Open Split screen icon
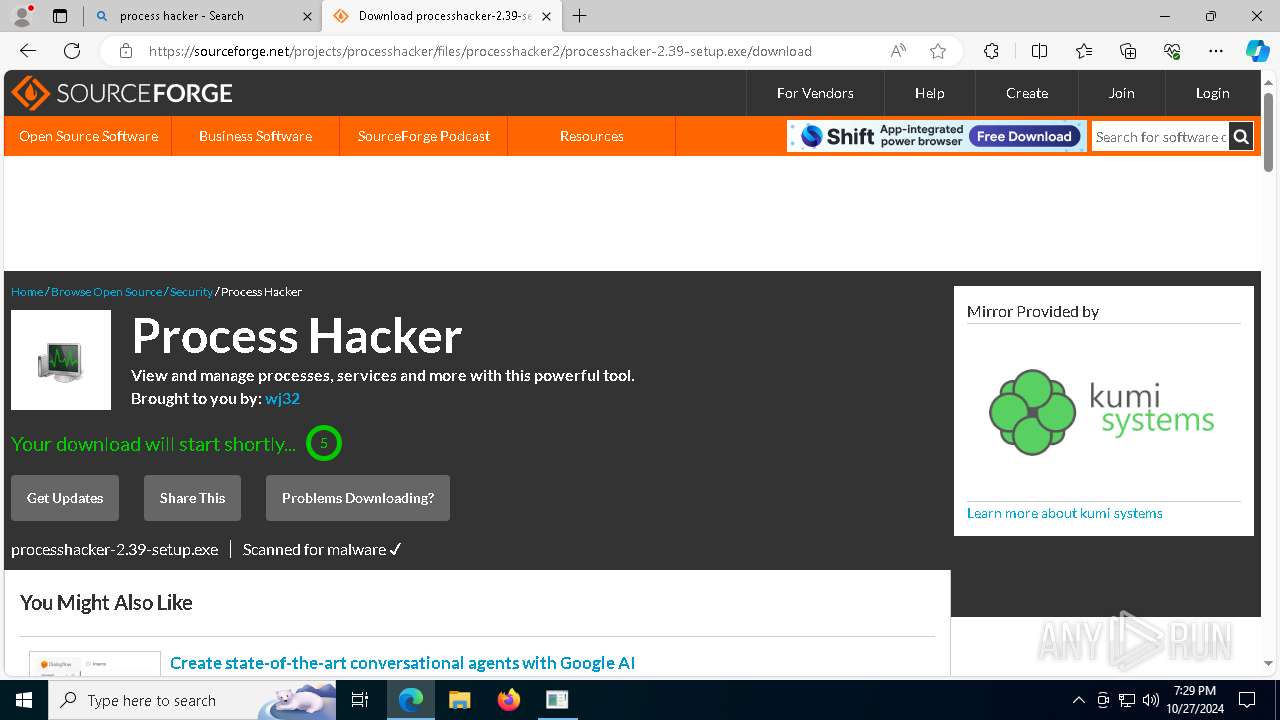1280x720 pixels. [1039, 51]
